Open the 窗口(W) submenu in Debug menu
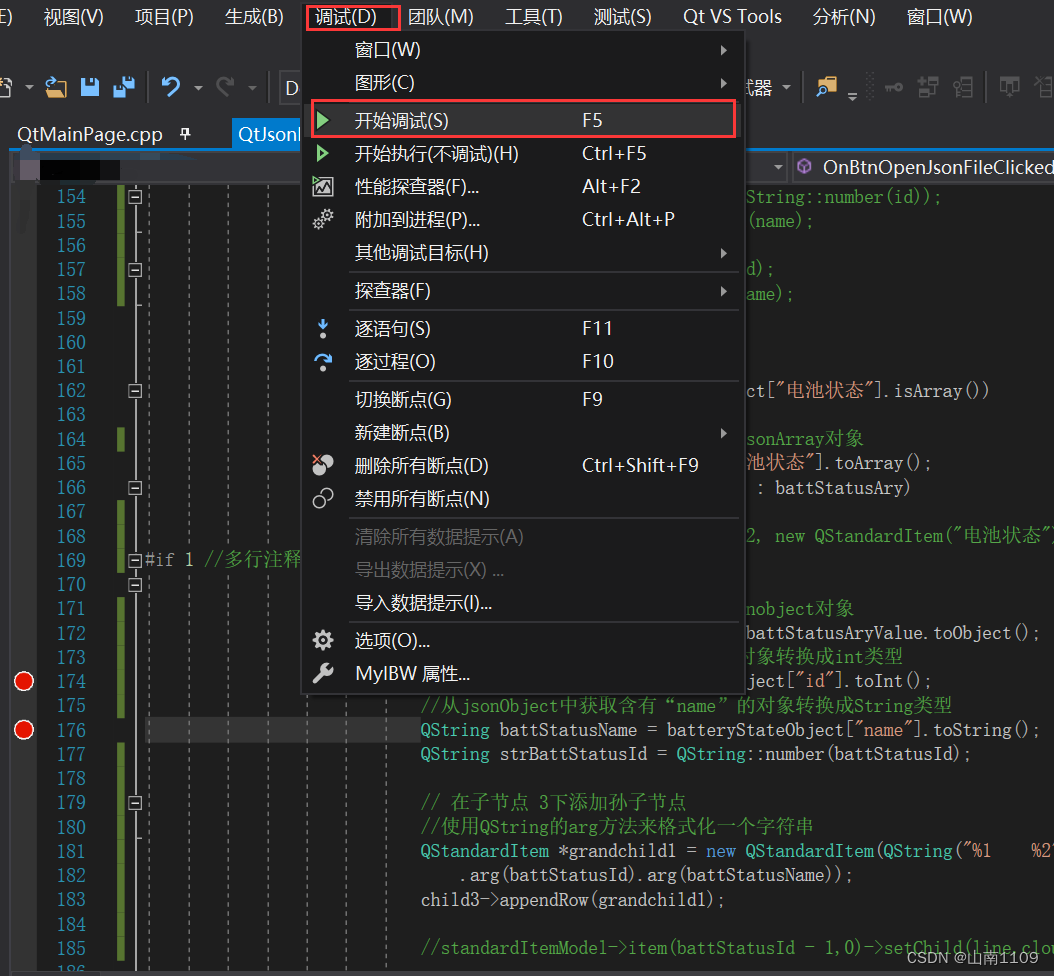This screenshot has height=976, width=1054. point(525,50)
